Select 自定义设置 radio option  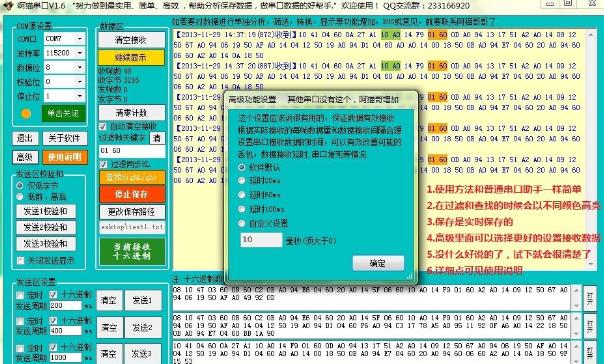coord(242,223)
